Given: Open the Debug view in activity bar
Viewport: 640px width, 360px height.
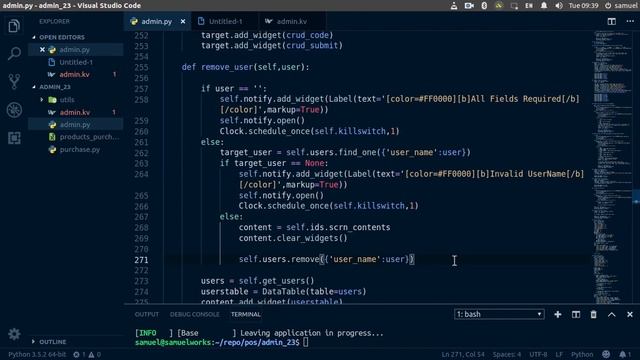Looking at the screenshot, I should pos(14,110).
